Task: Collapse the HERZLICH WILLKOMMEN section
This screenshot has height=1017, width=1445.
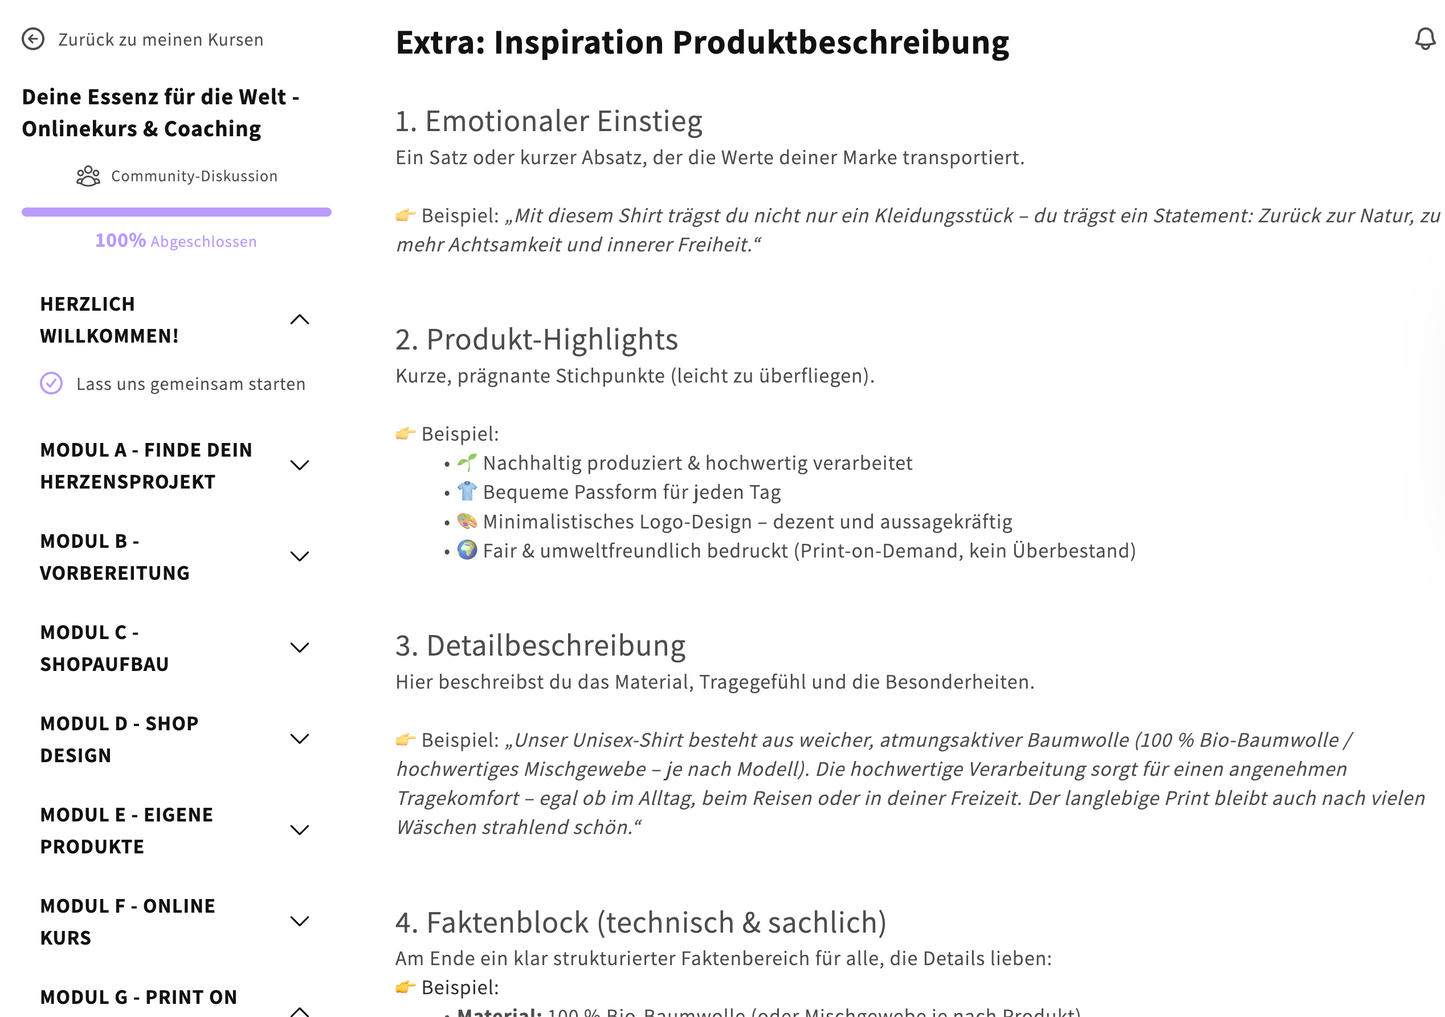Action: 299,320
